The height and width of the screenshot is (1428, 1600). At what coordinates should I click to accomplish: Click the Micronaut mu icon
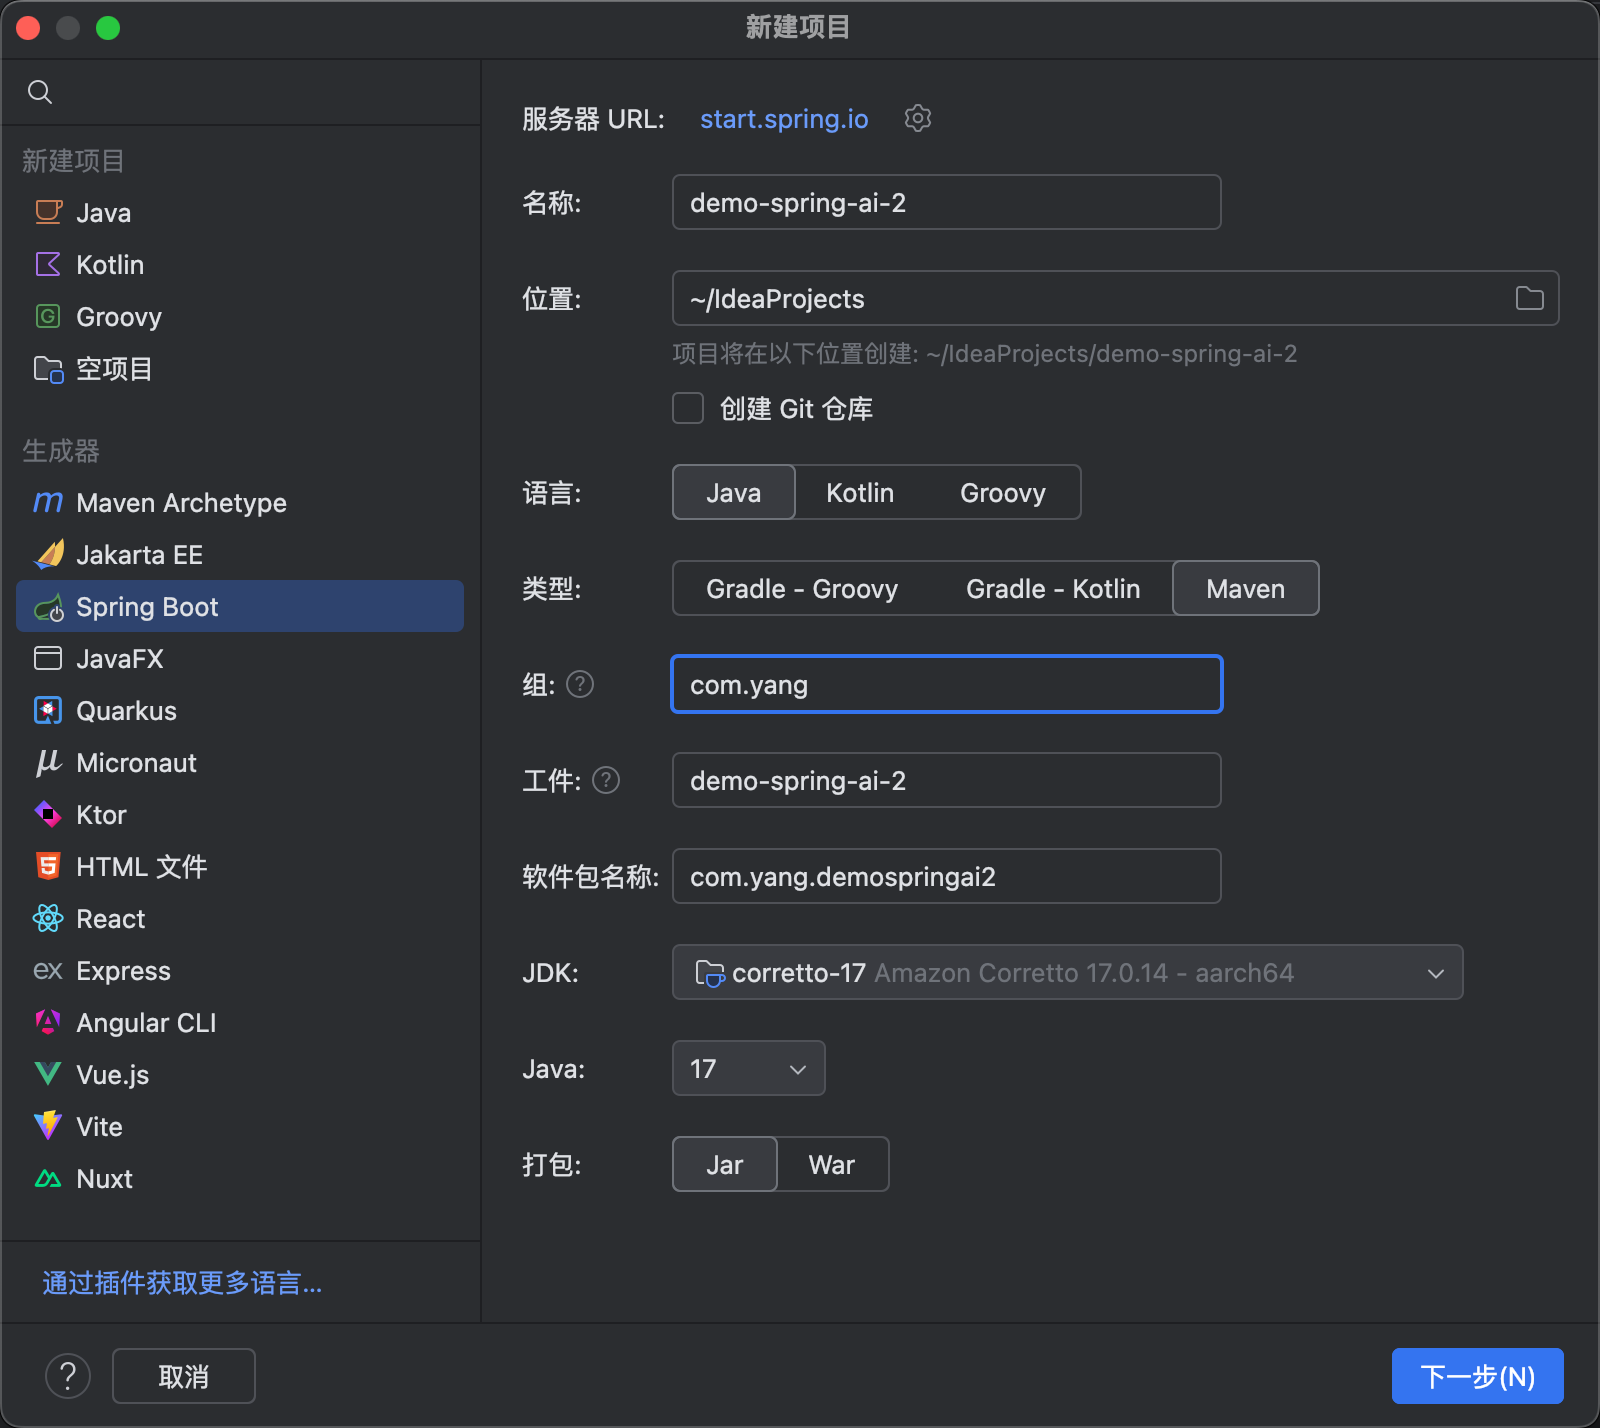tap(48, 762)
